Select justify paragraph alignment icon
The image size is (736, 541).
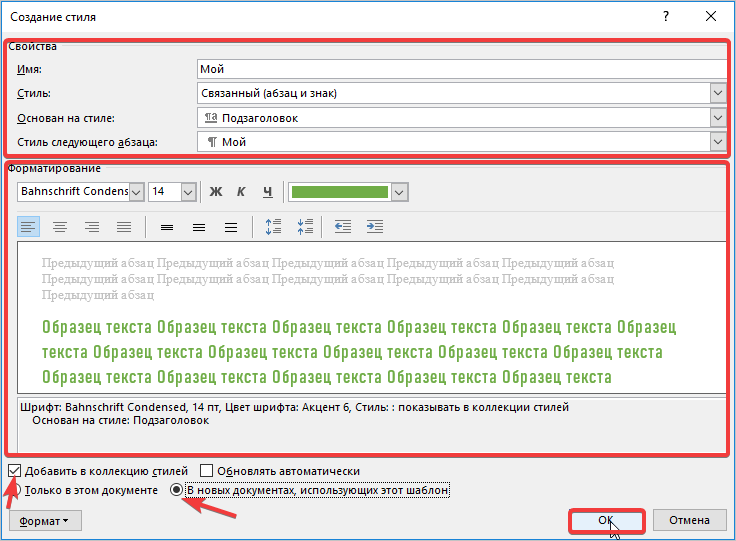(x=124, y=227)
